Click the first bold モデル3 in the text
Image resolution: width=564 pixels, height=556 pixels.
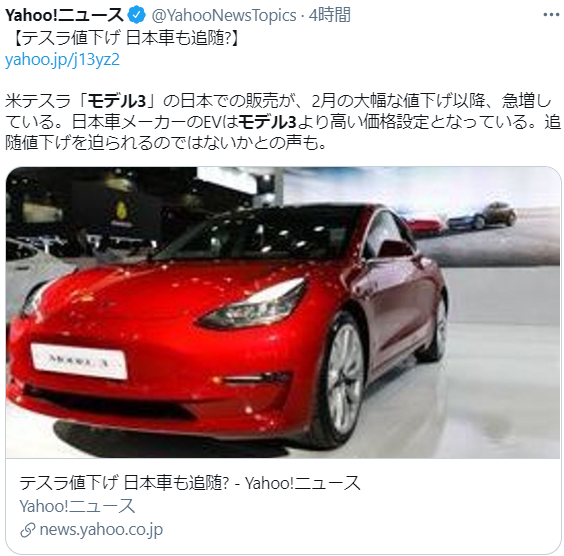click(x=117, y=101)
